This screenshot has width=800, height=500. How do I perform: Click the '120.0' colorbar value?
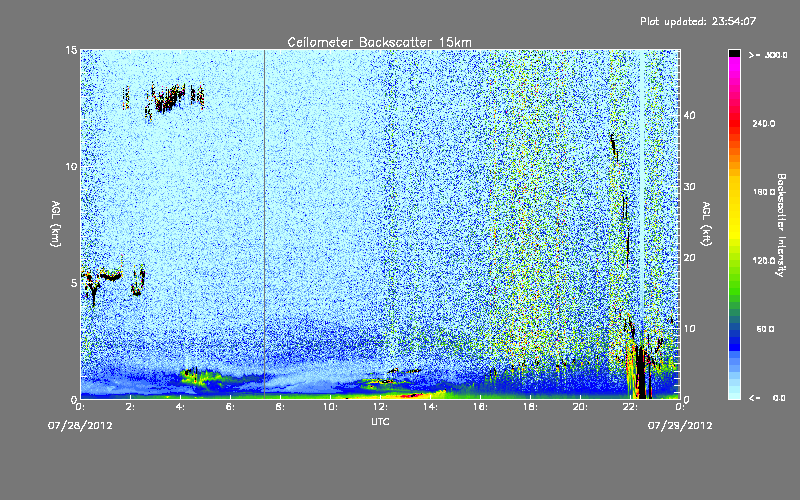click(x=764, y=260)
